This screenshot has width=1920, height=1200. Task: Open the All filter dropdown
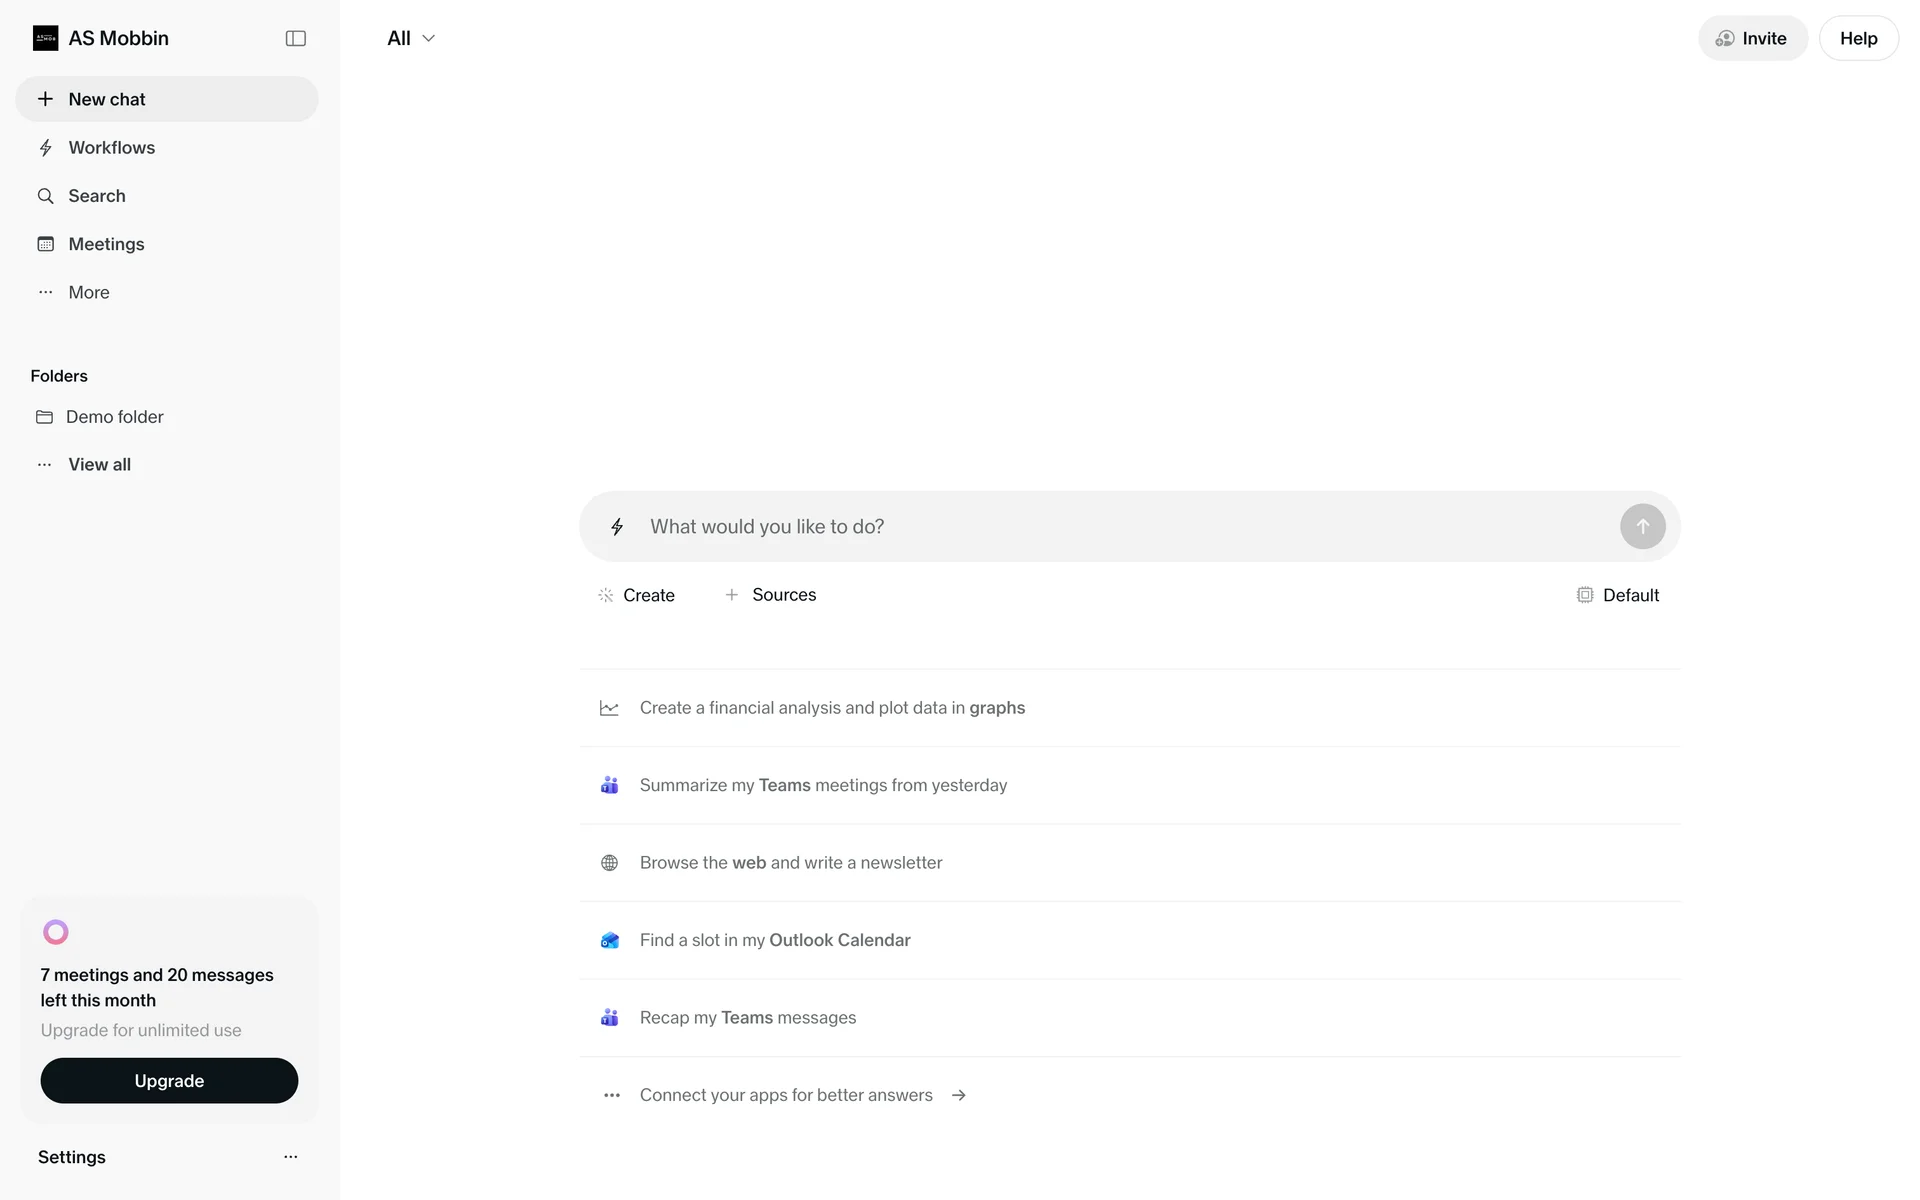pyautogui.click(x=411, y=38)
